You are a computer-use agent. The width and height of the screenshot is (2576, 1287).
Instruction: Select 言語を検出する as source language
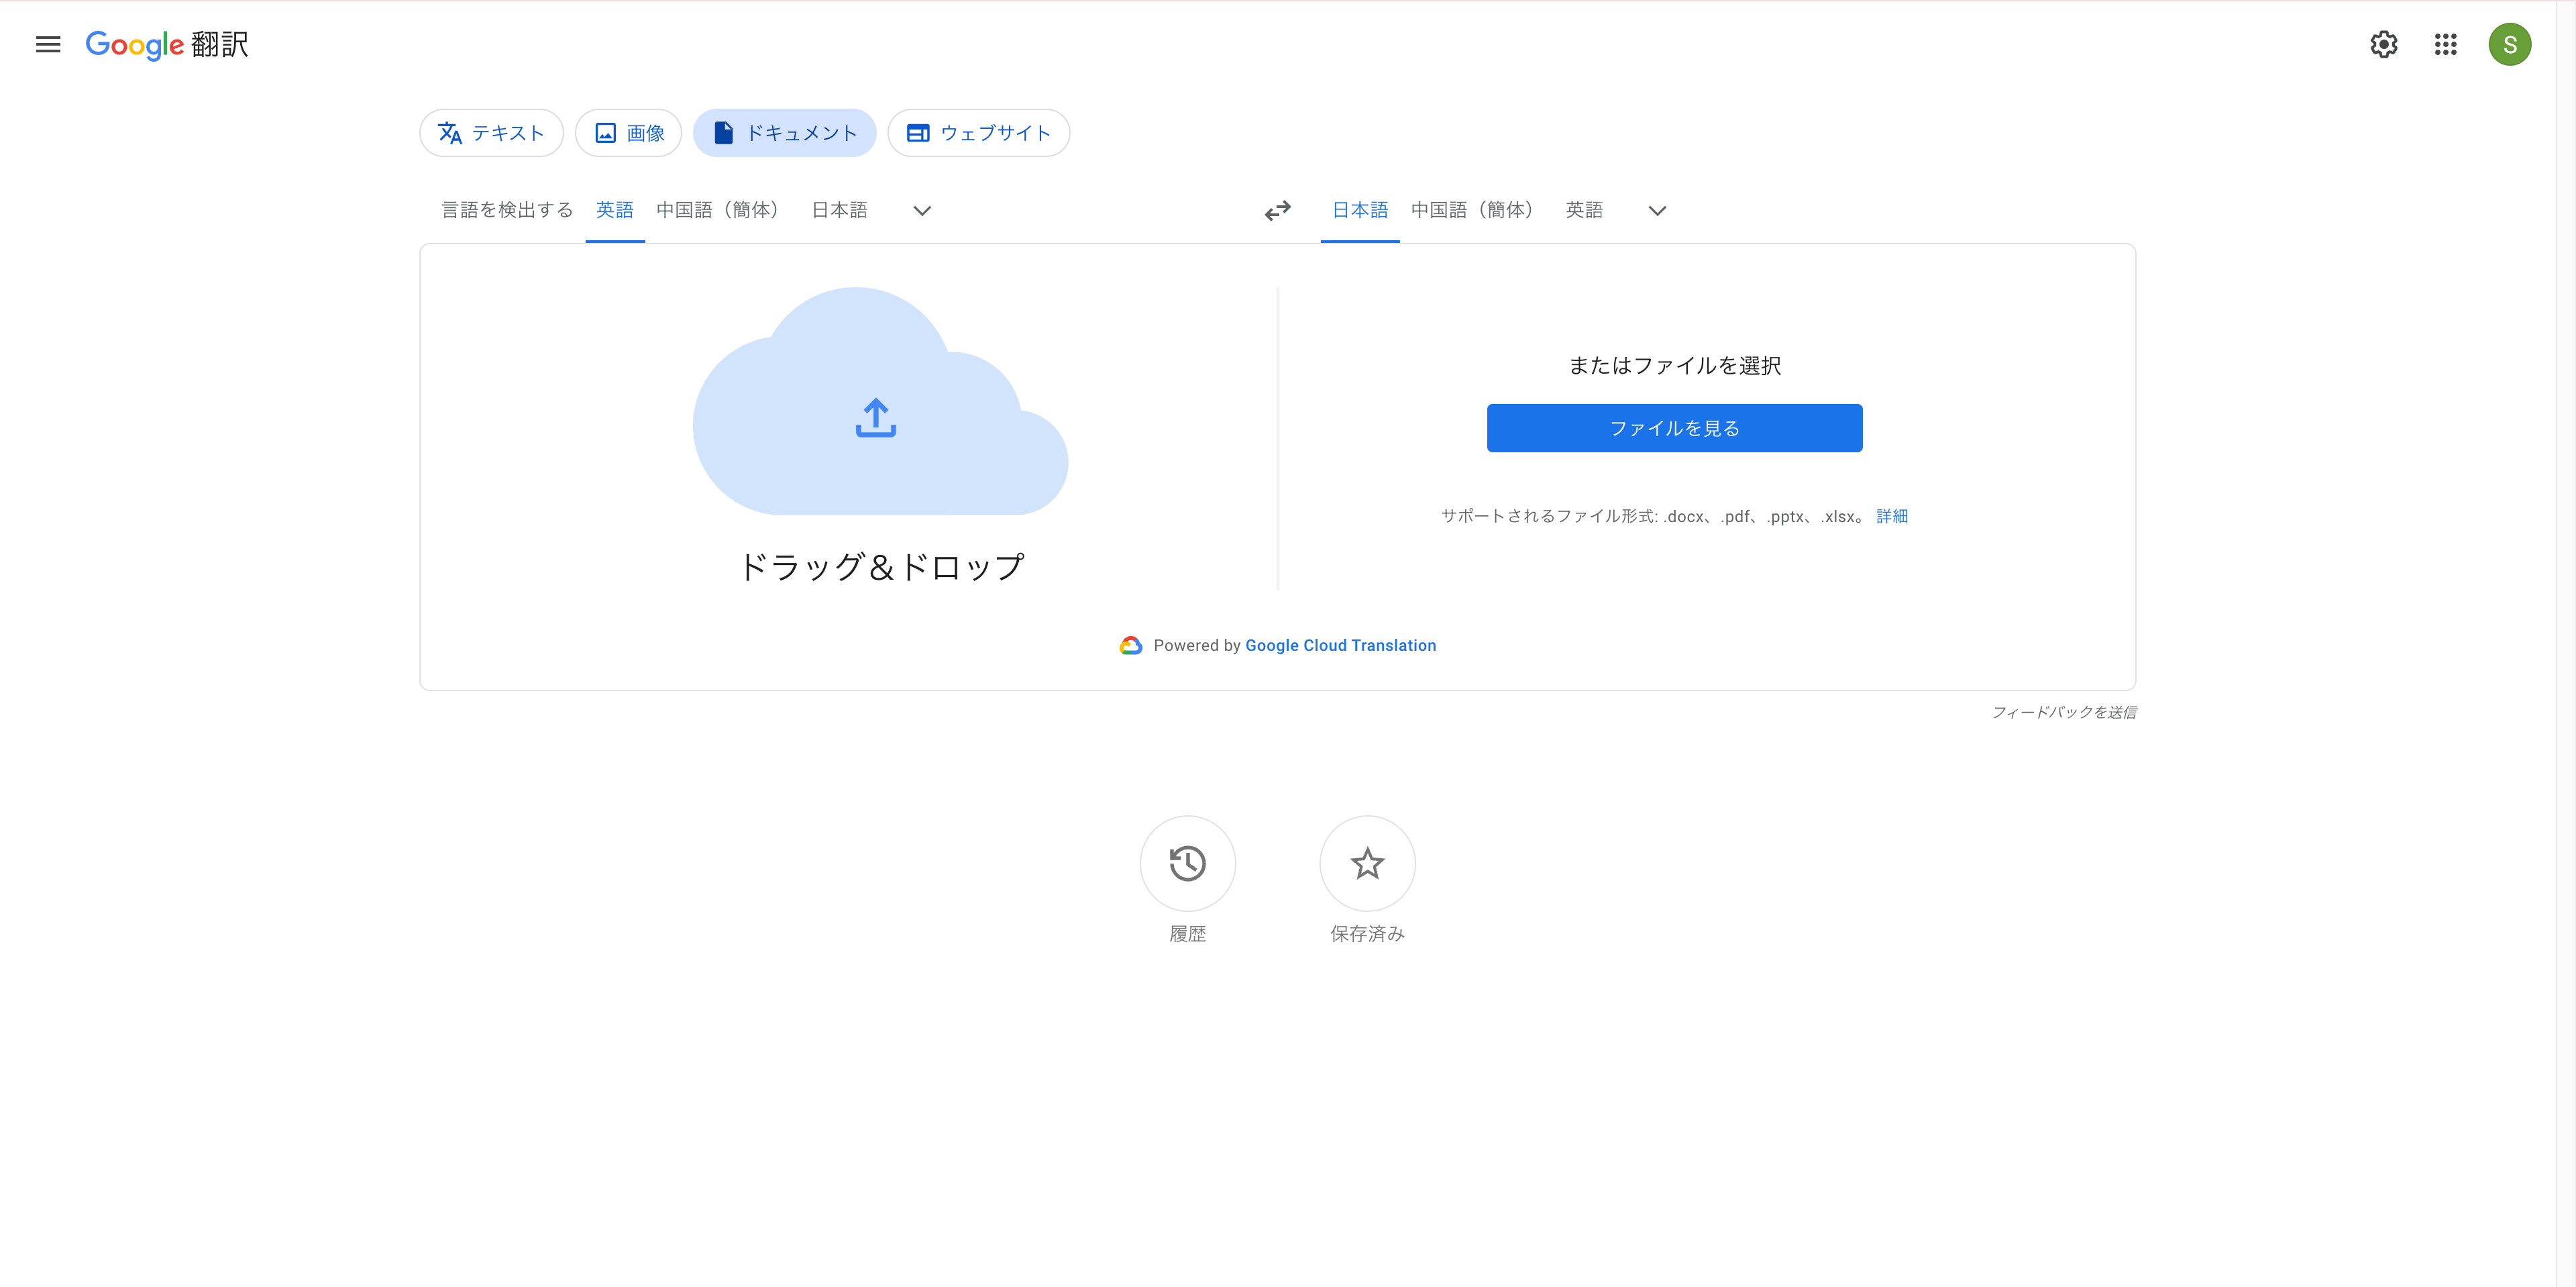tap(507, 210)
